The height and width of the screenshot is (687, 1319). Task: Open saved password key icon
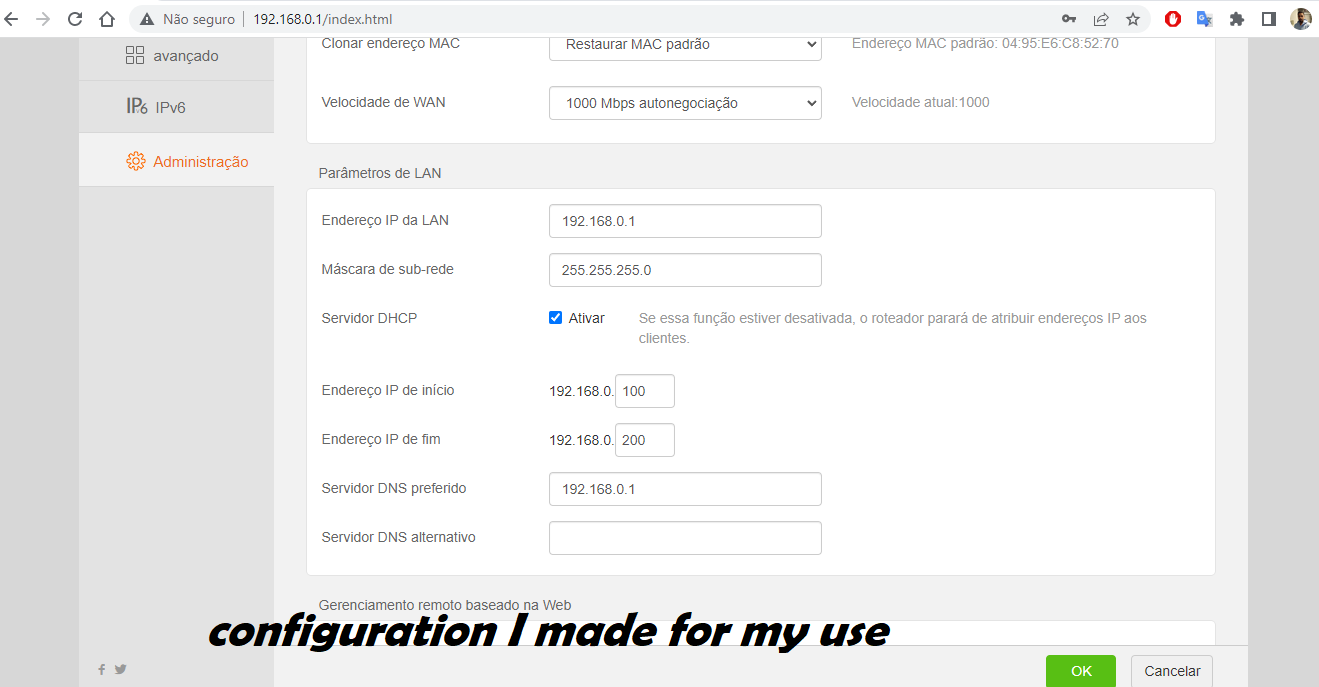1069,19
